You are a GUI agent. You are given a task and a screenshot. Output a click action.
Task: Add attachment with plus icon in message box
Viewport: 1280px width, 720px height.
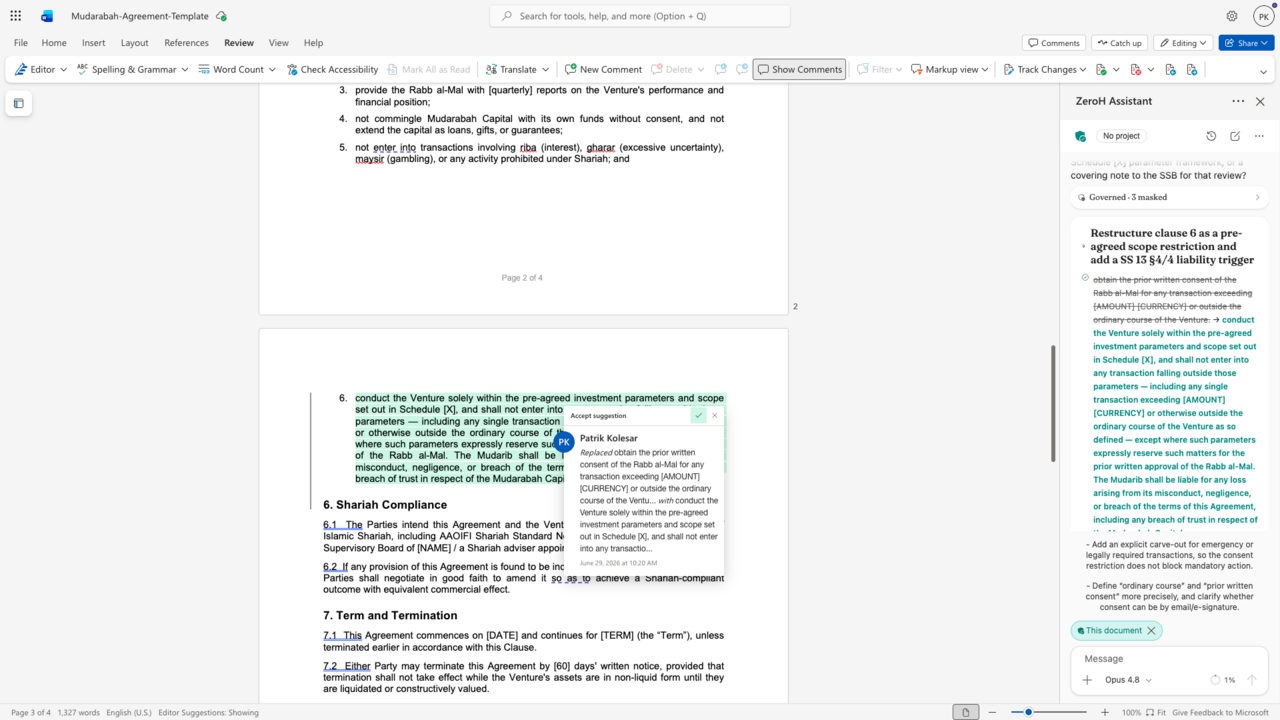tap(1087, 680)
